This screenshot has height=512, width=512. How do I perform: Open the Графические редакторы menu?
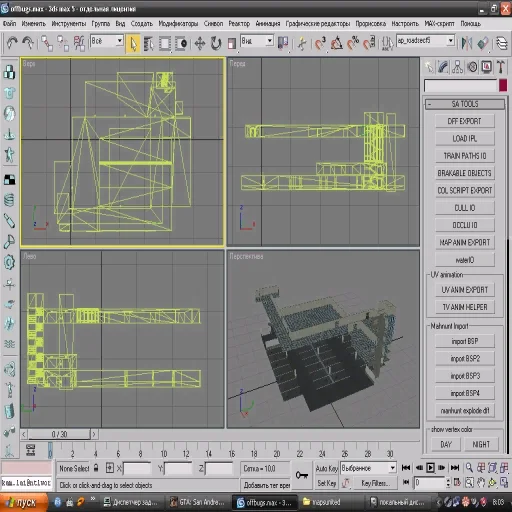(x=318, y=24)
